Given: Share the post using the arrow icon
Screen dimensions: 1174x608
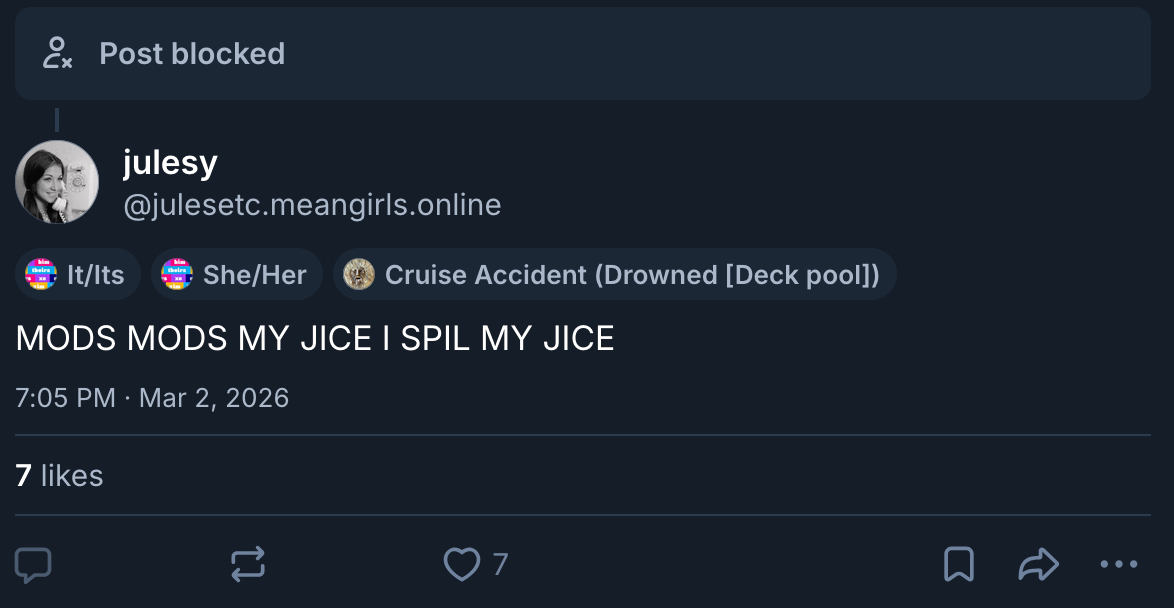Looking at the screenshot, I should (x=1038, y=565).
